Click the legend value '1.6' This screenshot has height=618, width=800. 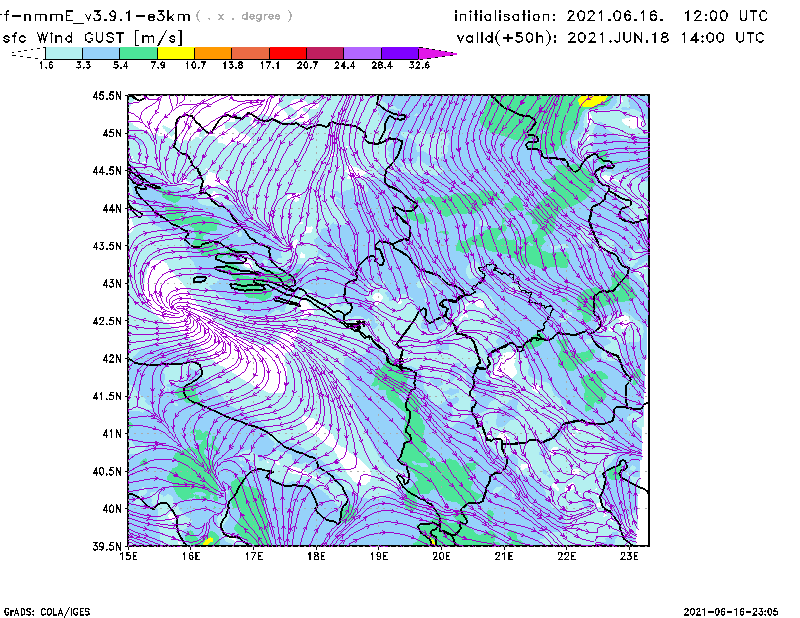46,65
